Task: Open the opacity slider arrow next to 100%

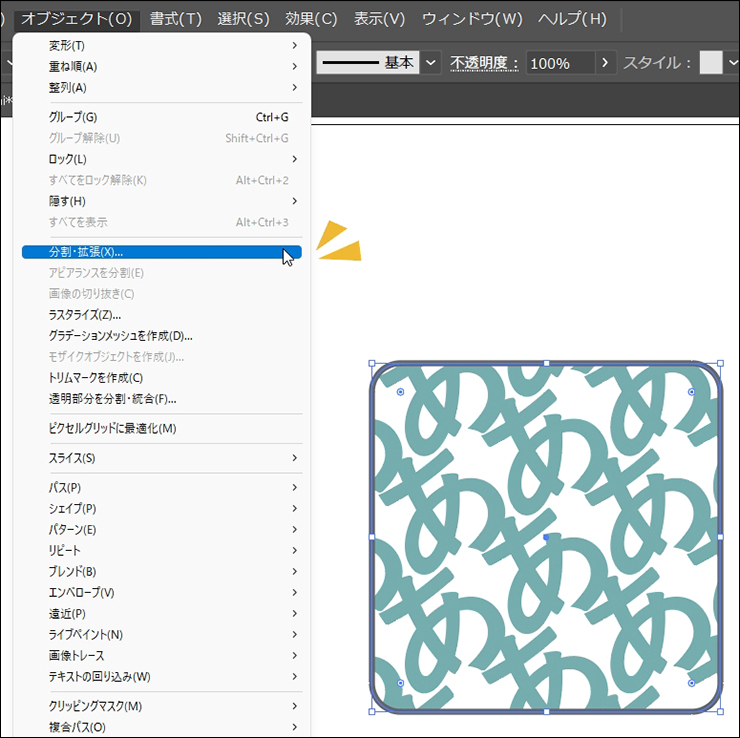Action: [x=605, y=63]
